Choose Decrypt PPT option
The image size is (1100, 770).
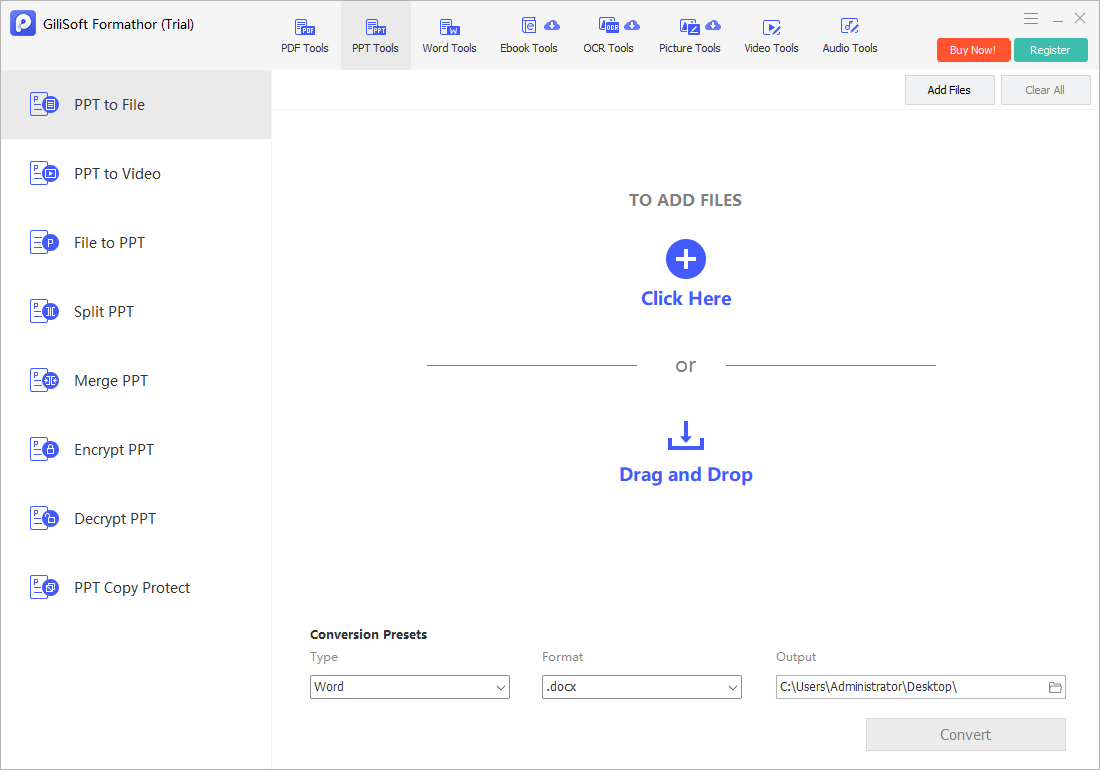pos(136,519)
